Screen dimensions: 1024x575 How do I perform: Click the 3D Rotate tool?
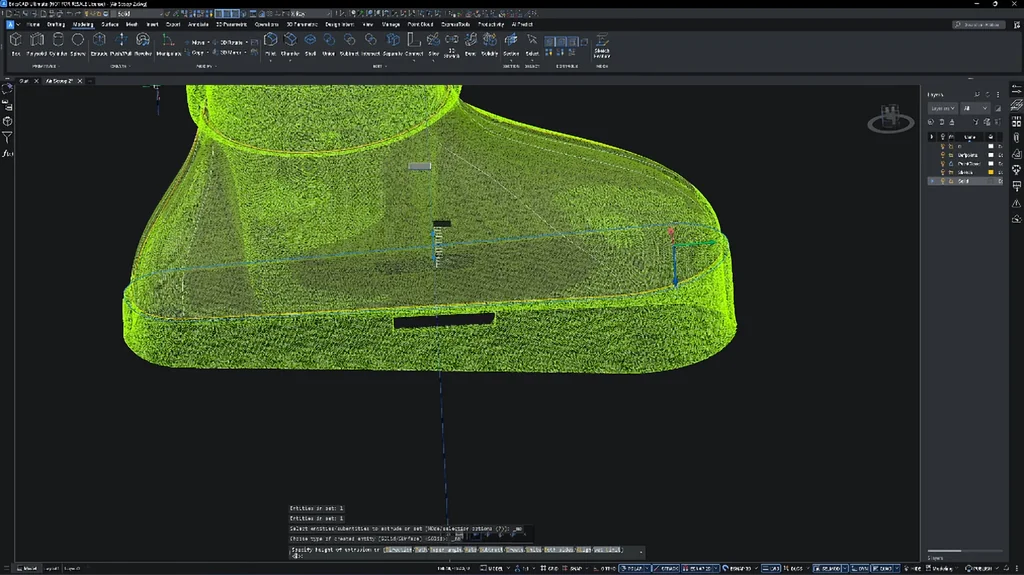pyautogui.click(x=228, y=42)
